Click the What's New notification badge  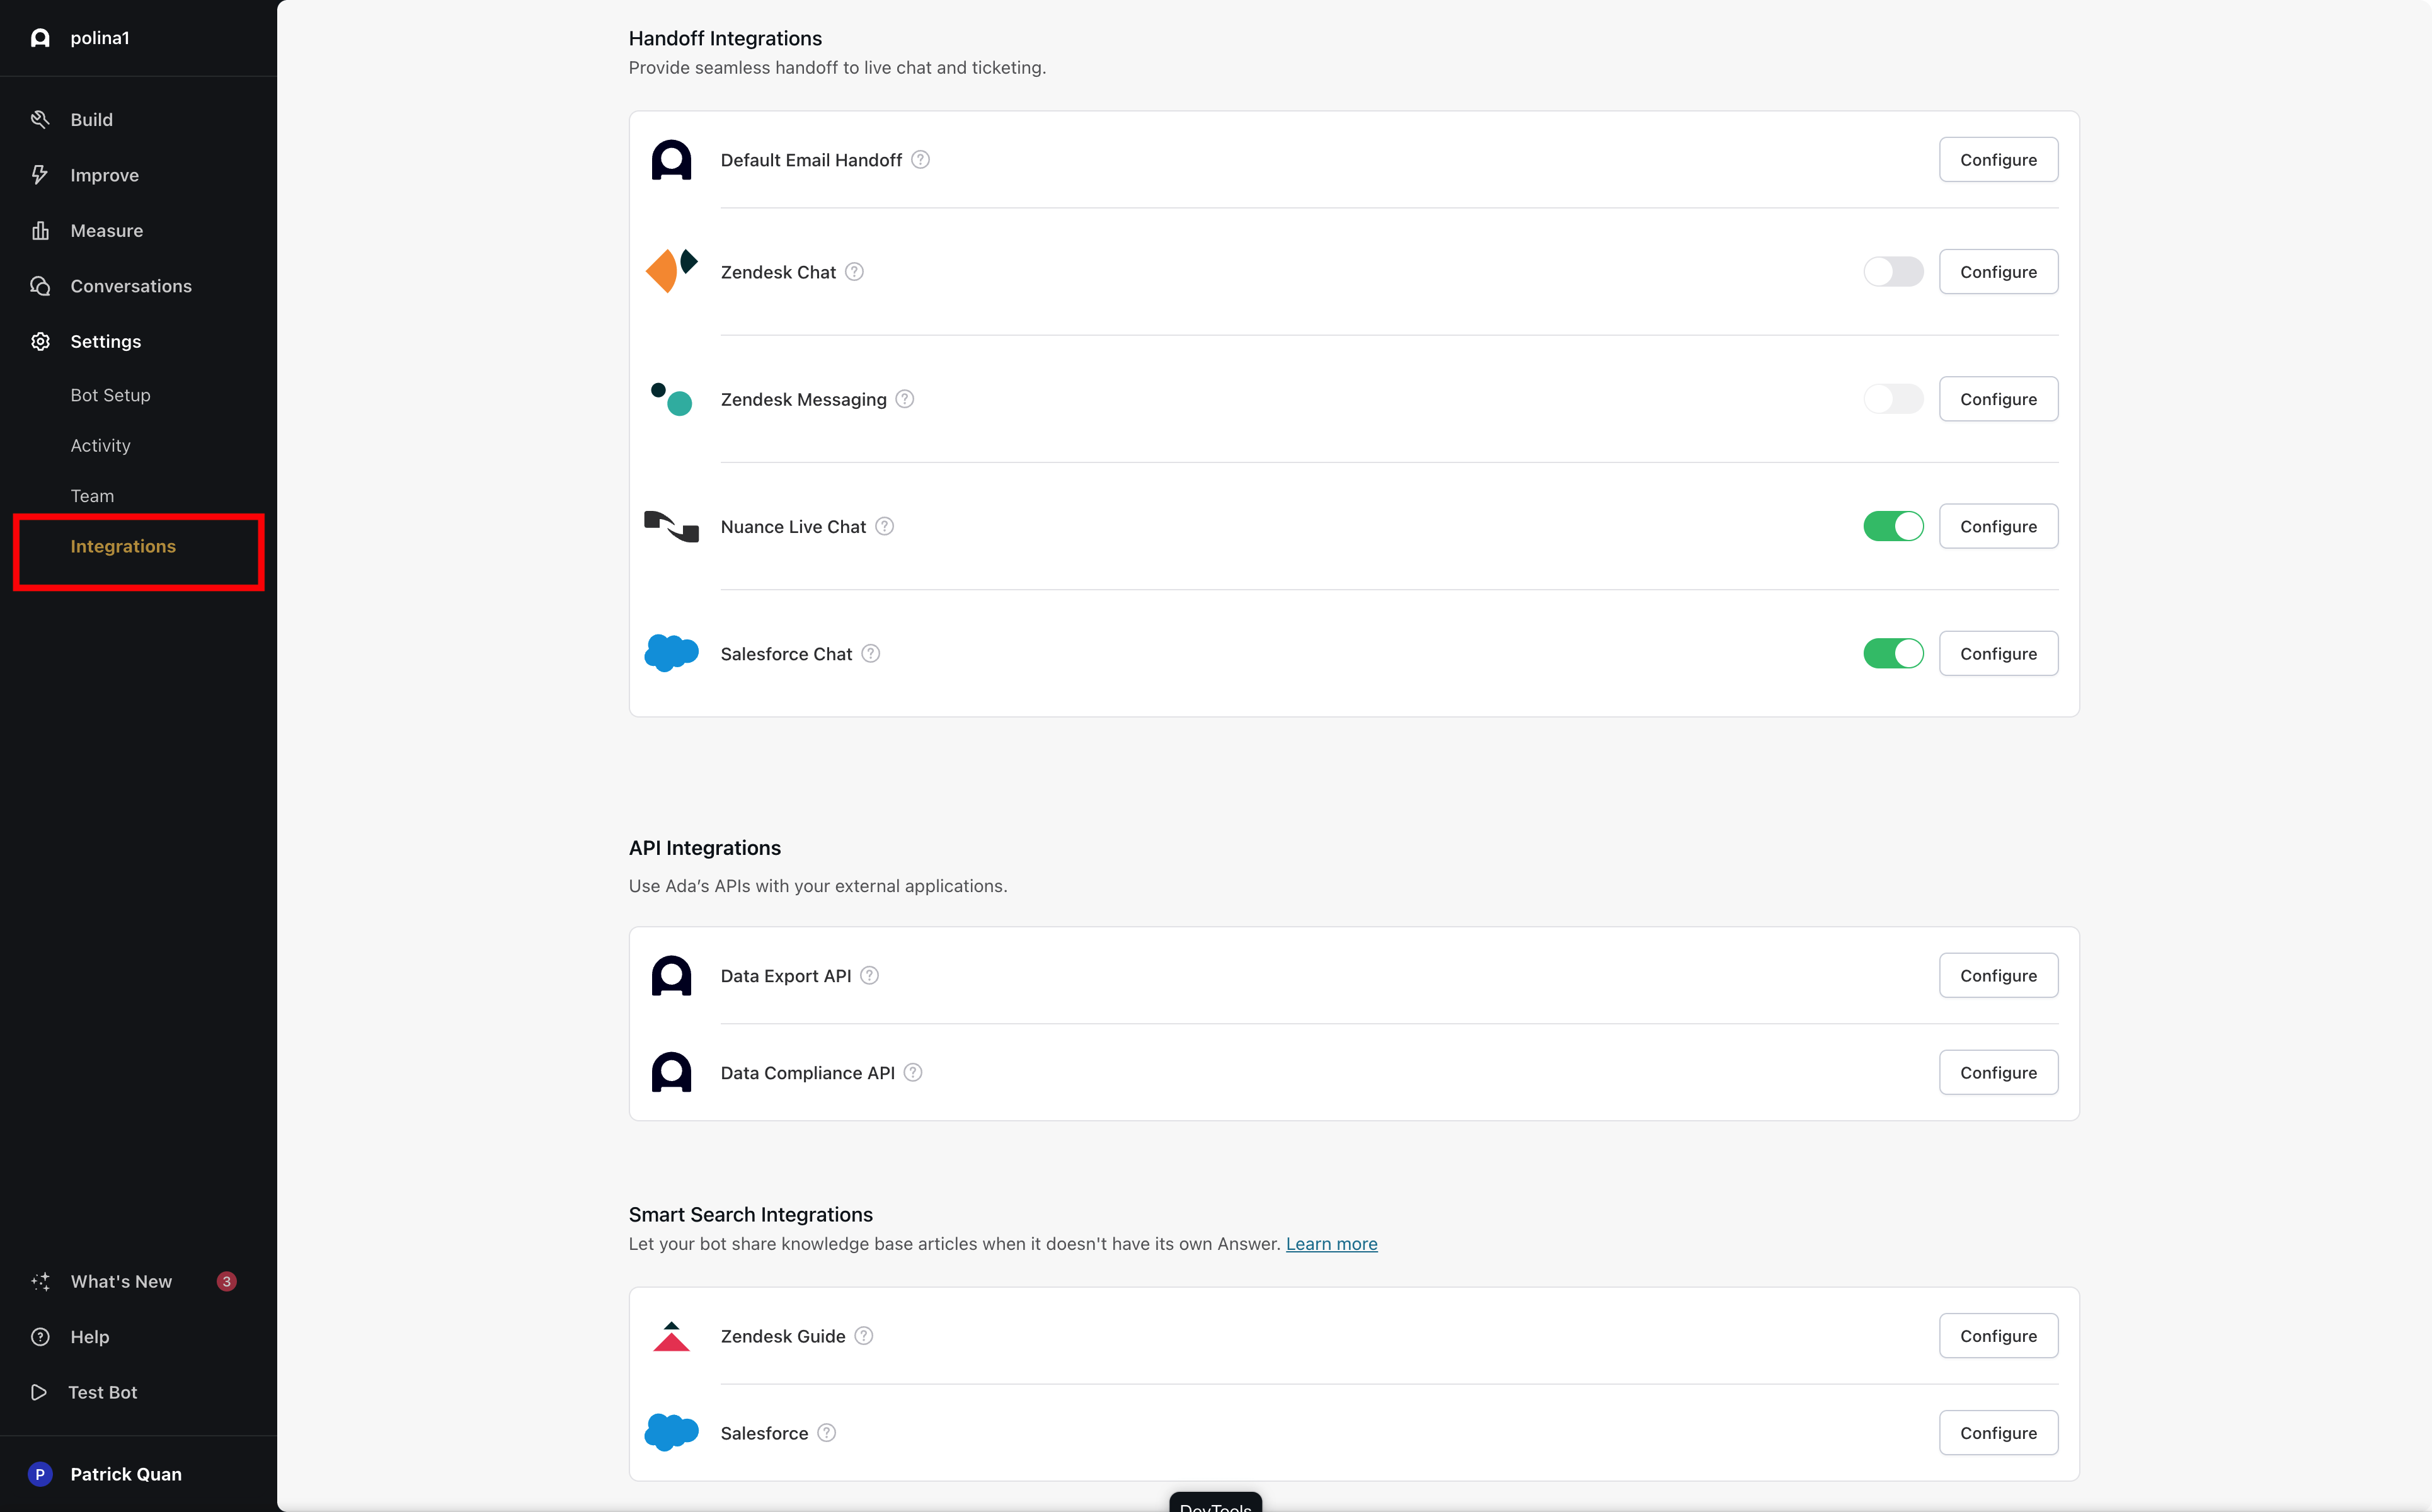tap(227, 1282)
